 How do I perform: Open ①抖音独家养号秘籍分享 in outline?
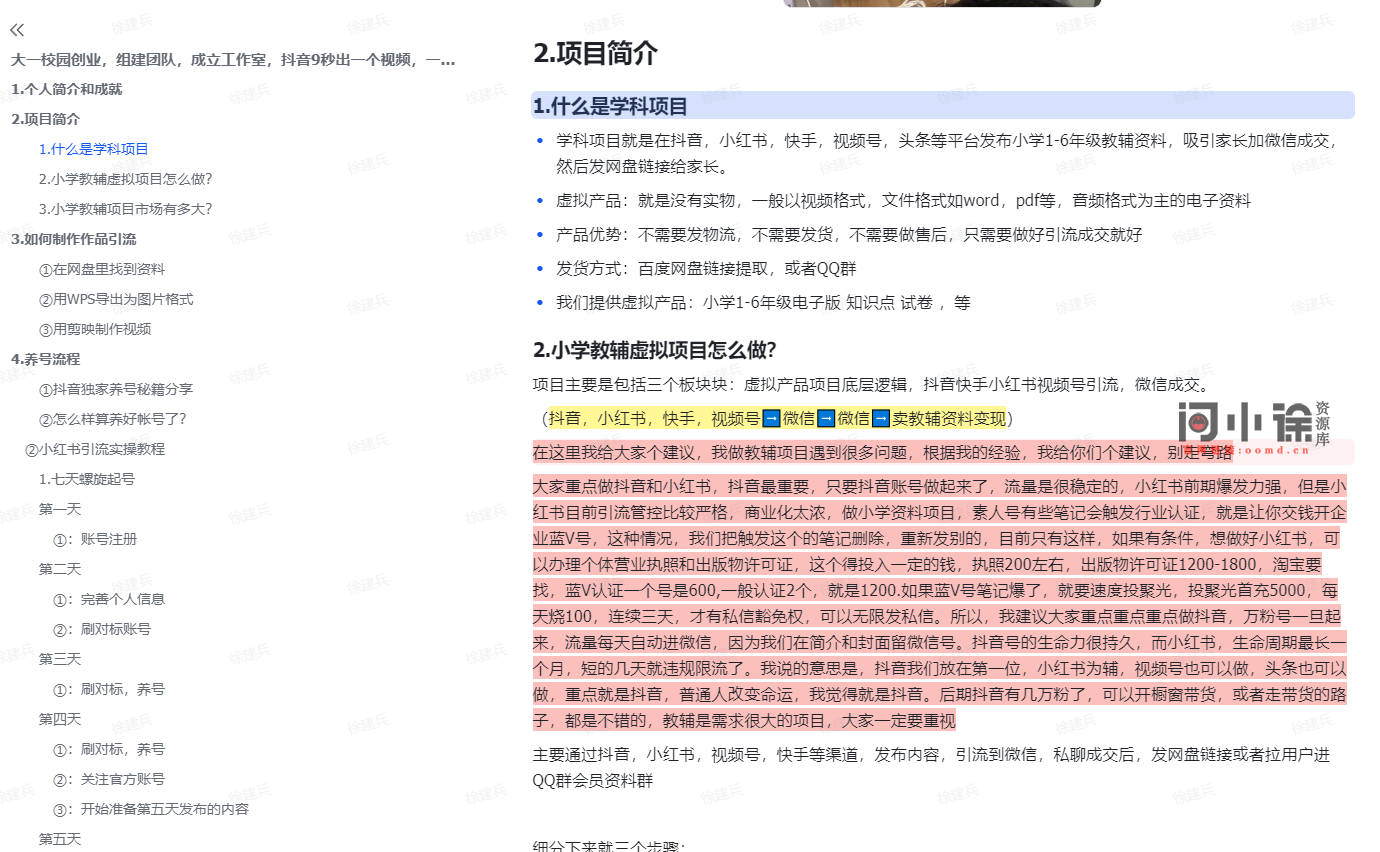tap(116, 389)
